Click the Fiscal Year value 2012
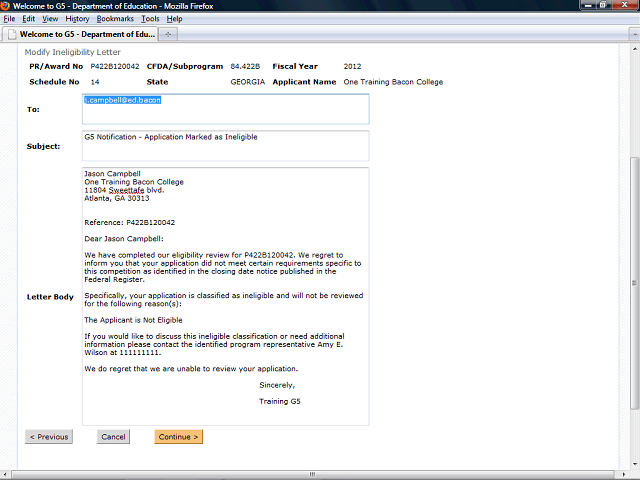The height and width of the screenshot is (480, 640). coord(352,66)
